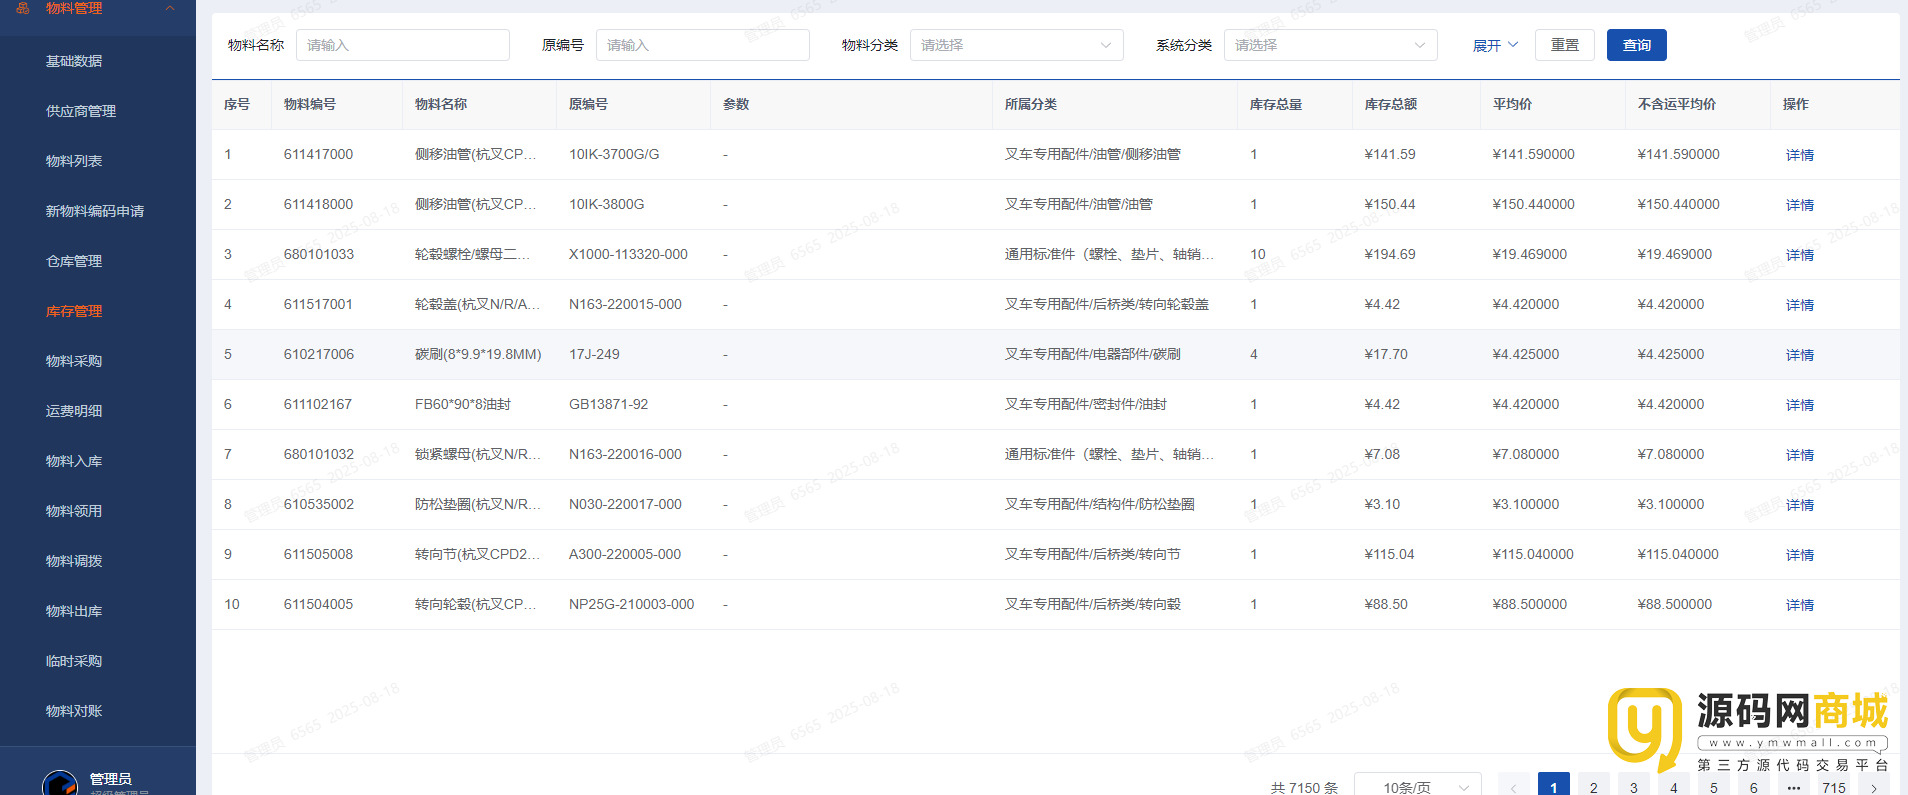Viewport: 1908px width, 795px height.
Task: Open 基础数据 in the sidebar
Action: (74, 61)
